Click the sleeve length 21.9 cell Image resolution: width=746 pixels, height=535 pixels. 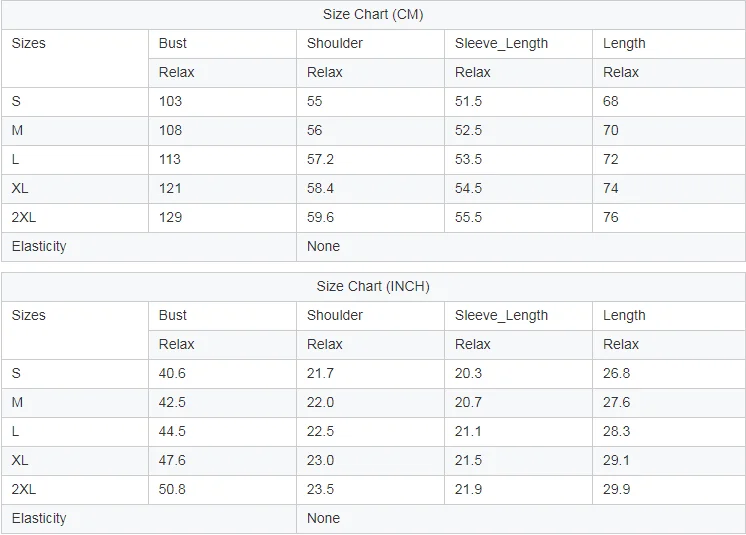click(x=468, y=489)
